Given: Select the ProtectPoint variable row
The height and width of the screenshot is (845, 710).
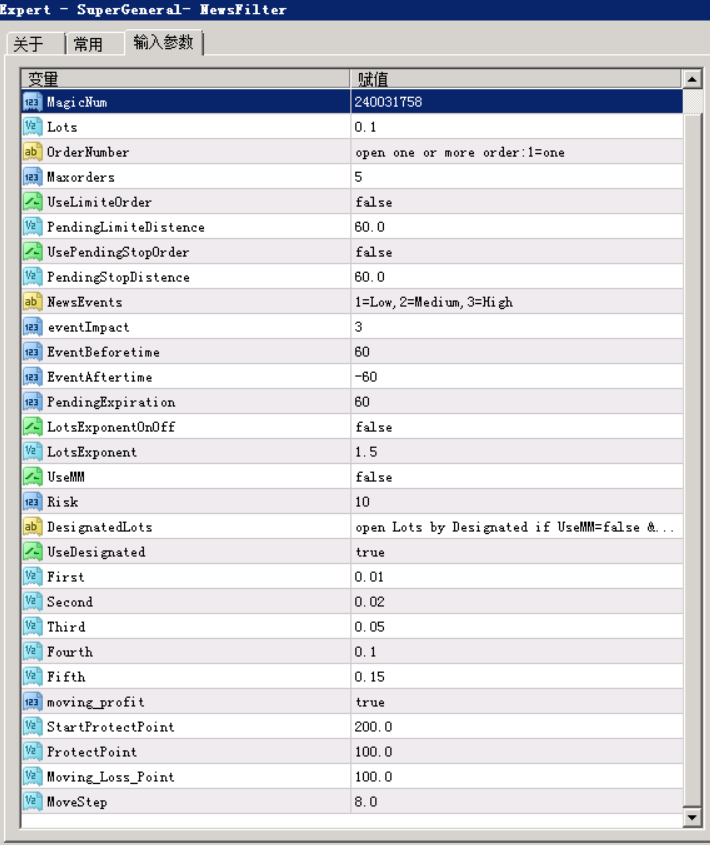Looking at the screenshot, I should pos(352,751).
